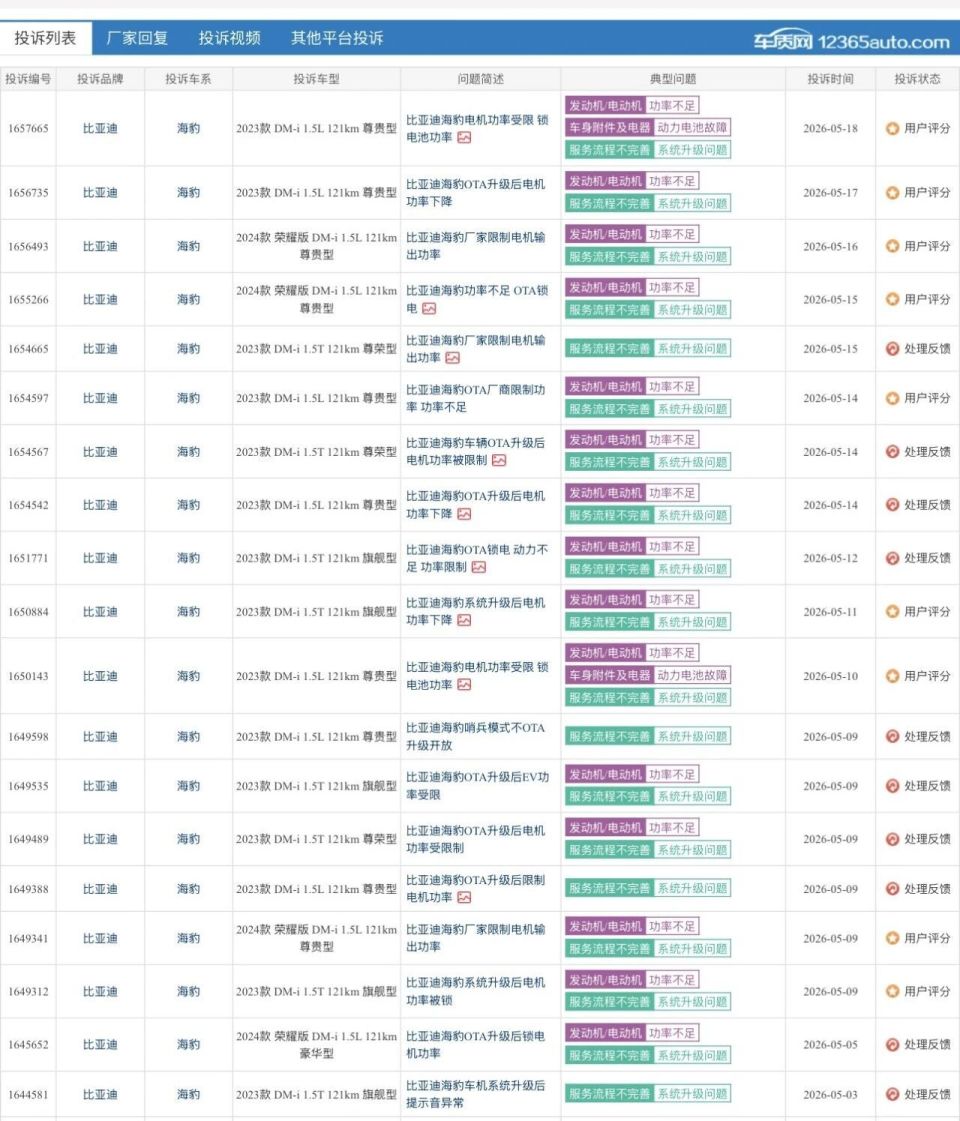
Task: Click the 车质网 12365auto.com logo
Action: click(x=851, y=41)
